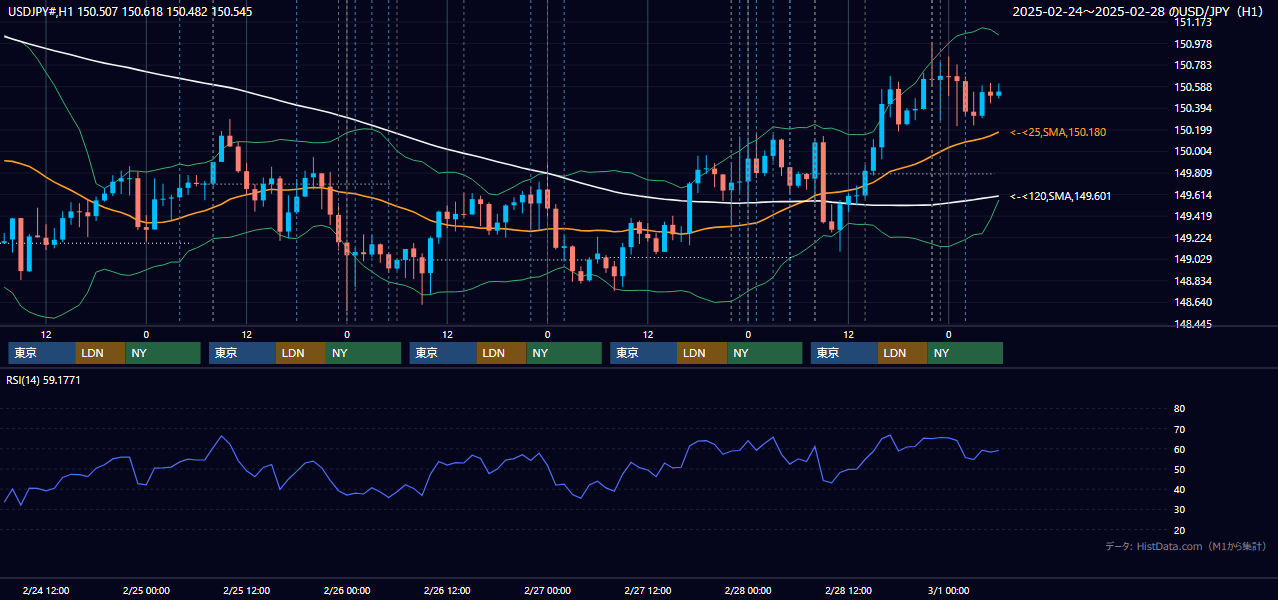Click the RSI 30 level label
The height and width of the screenshot is (600, 1278).
click(1179, 510)
